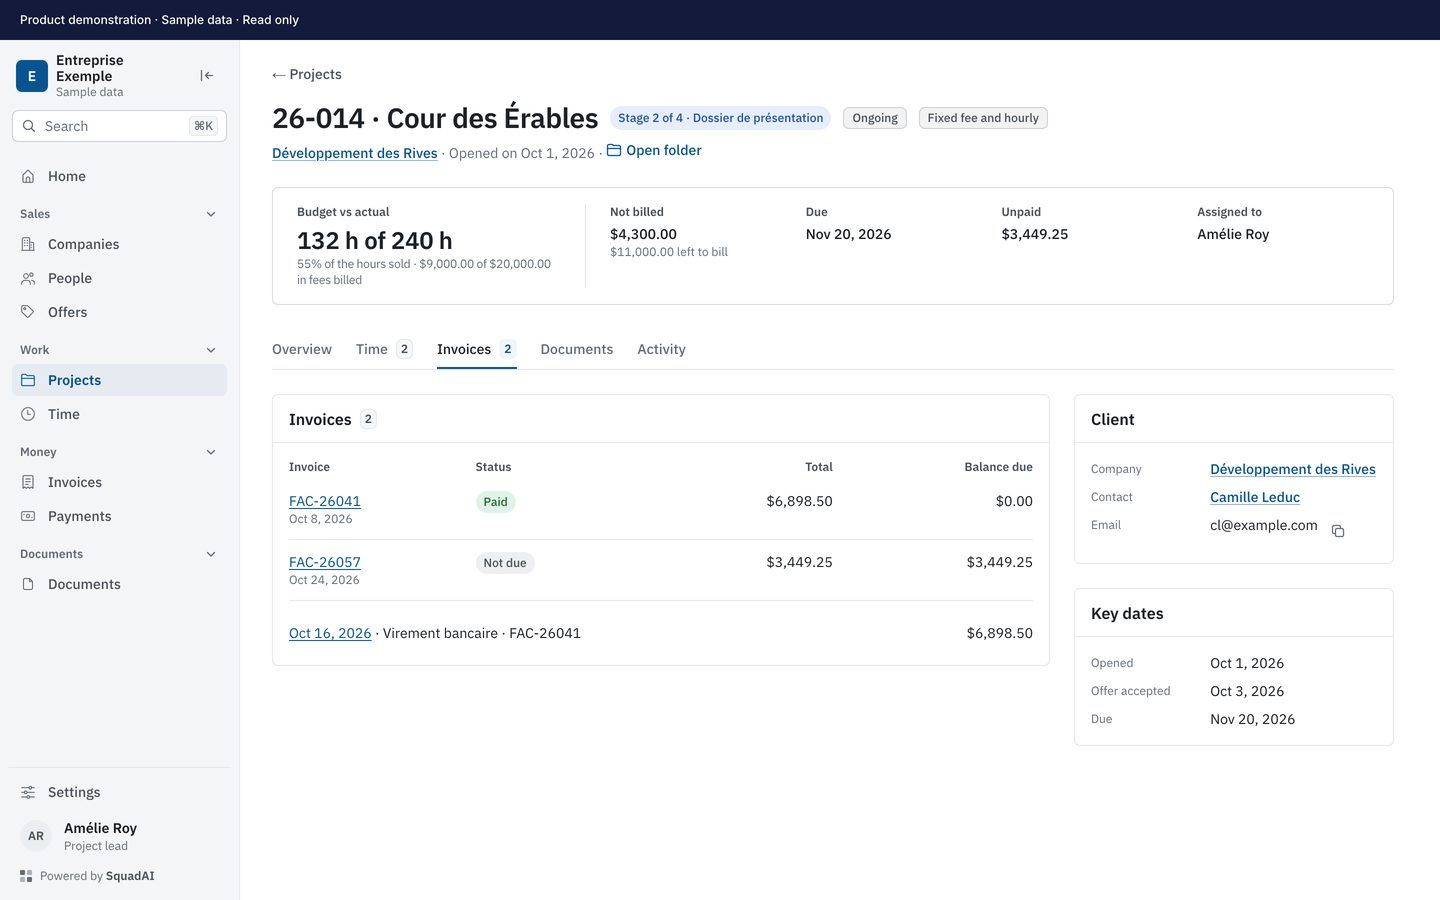
Task: Open Settings in the sidebar
Action: coord(120,792)
